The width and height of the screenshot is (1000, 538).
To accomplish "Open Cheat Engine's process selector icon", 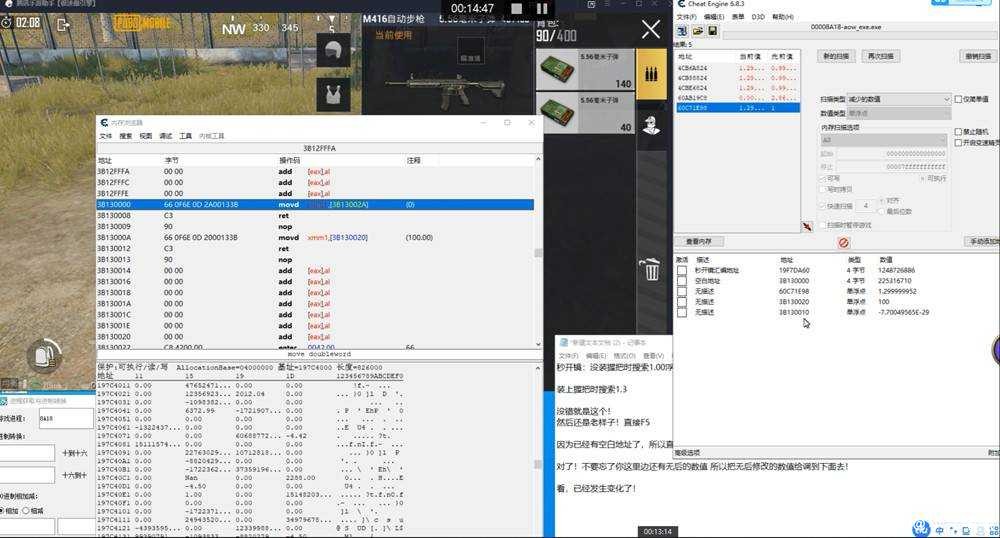I will click(682, 31).
